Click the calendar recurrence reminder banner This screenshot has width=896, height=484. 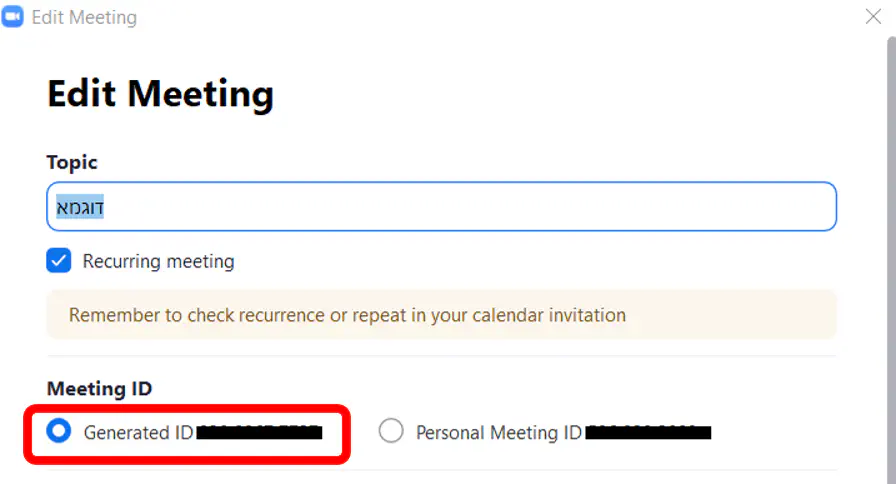(441, 315)
